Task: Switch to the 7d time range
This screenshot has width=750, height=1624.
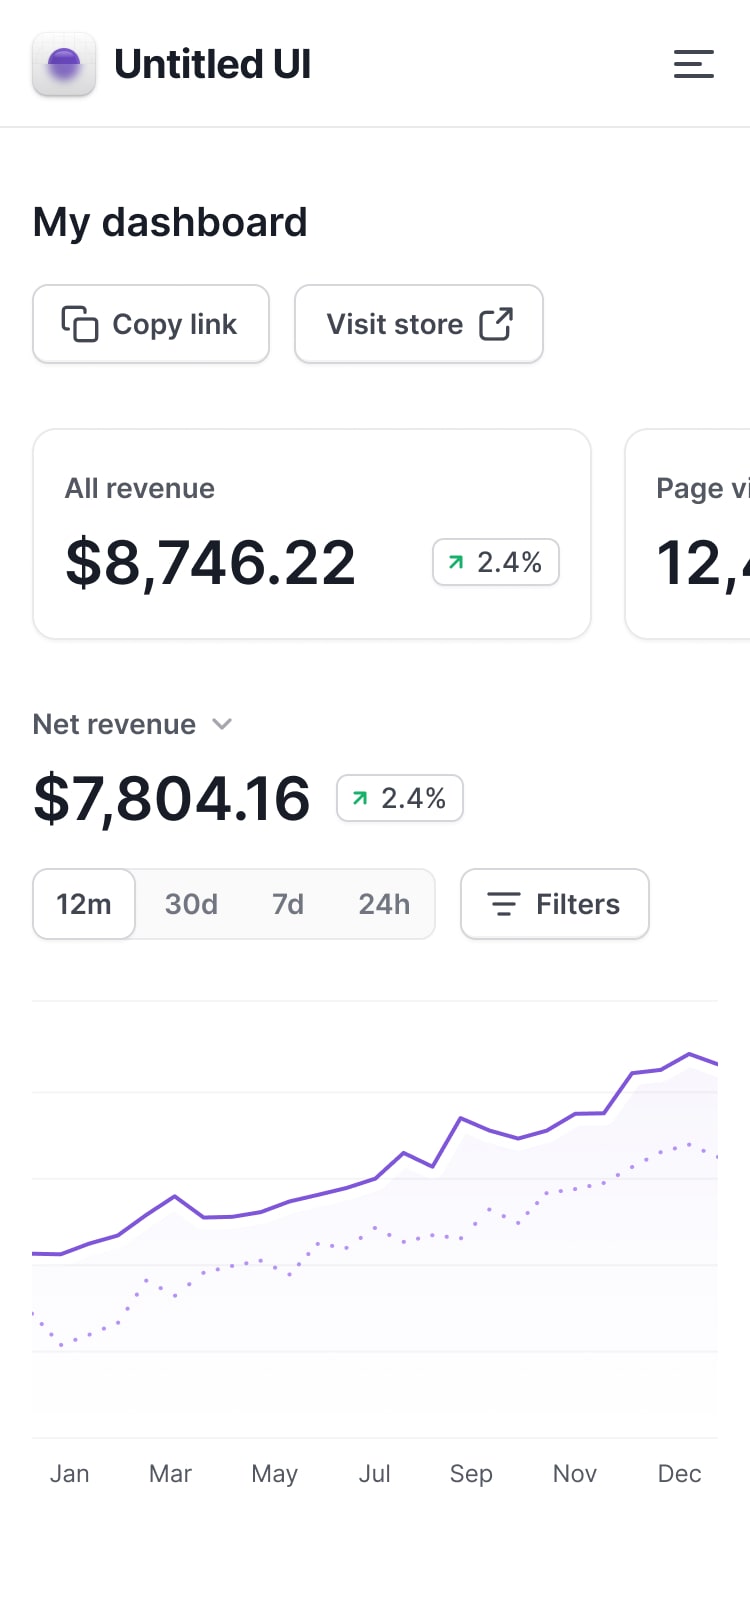Action: (x=288, y=904)
